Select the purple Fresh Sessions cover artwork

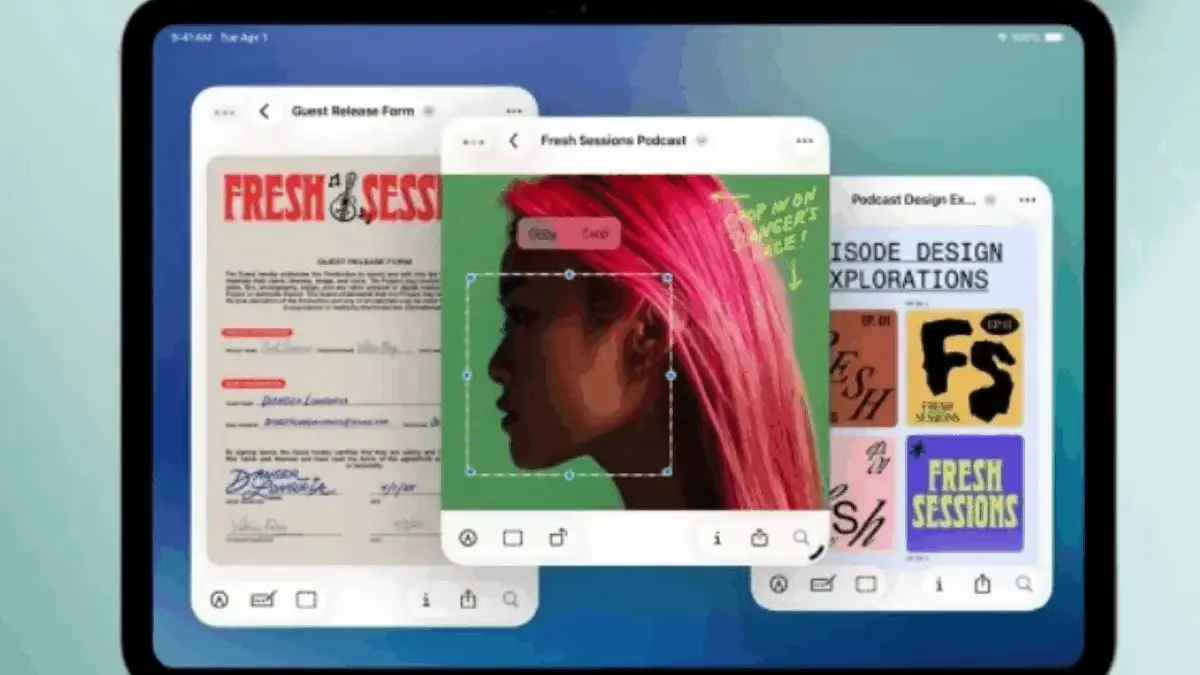point(965,493)
